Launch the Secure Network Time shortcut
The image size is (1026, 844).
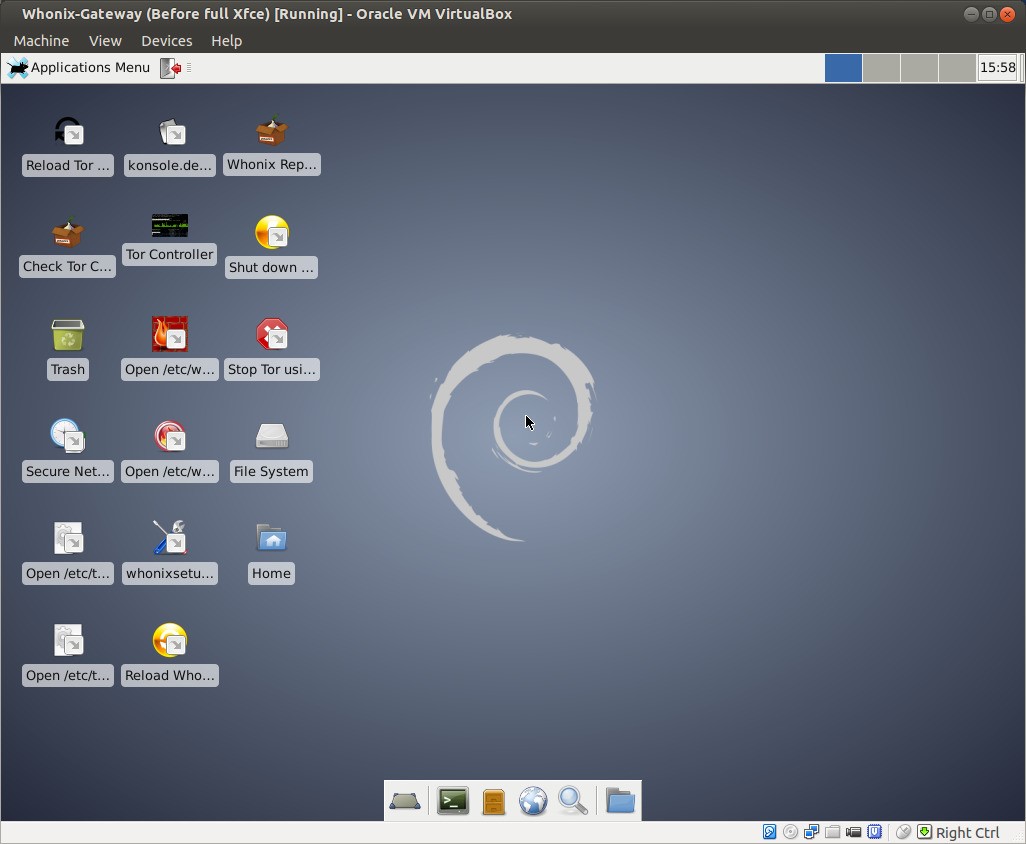pyautogui.click(x=68, y=437)
